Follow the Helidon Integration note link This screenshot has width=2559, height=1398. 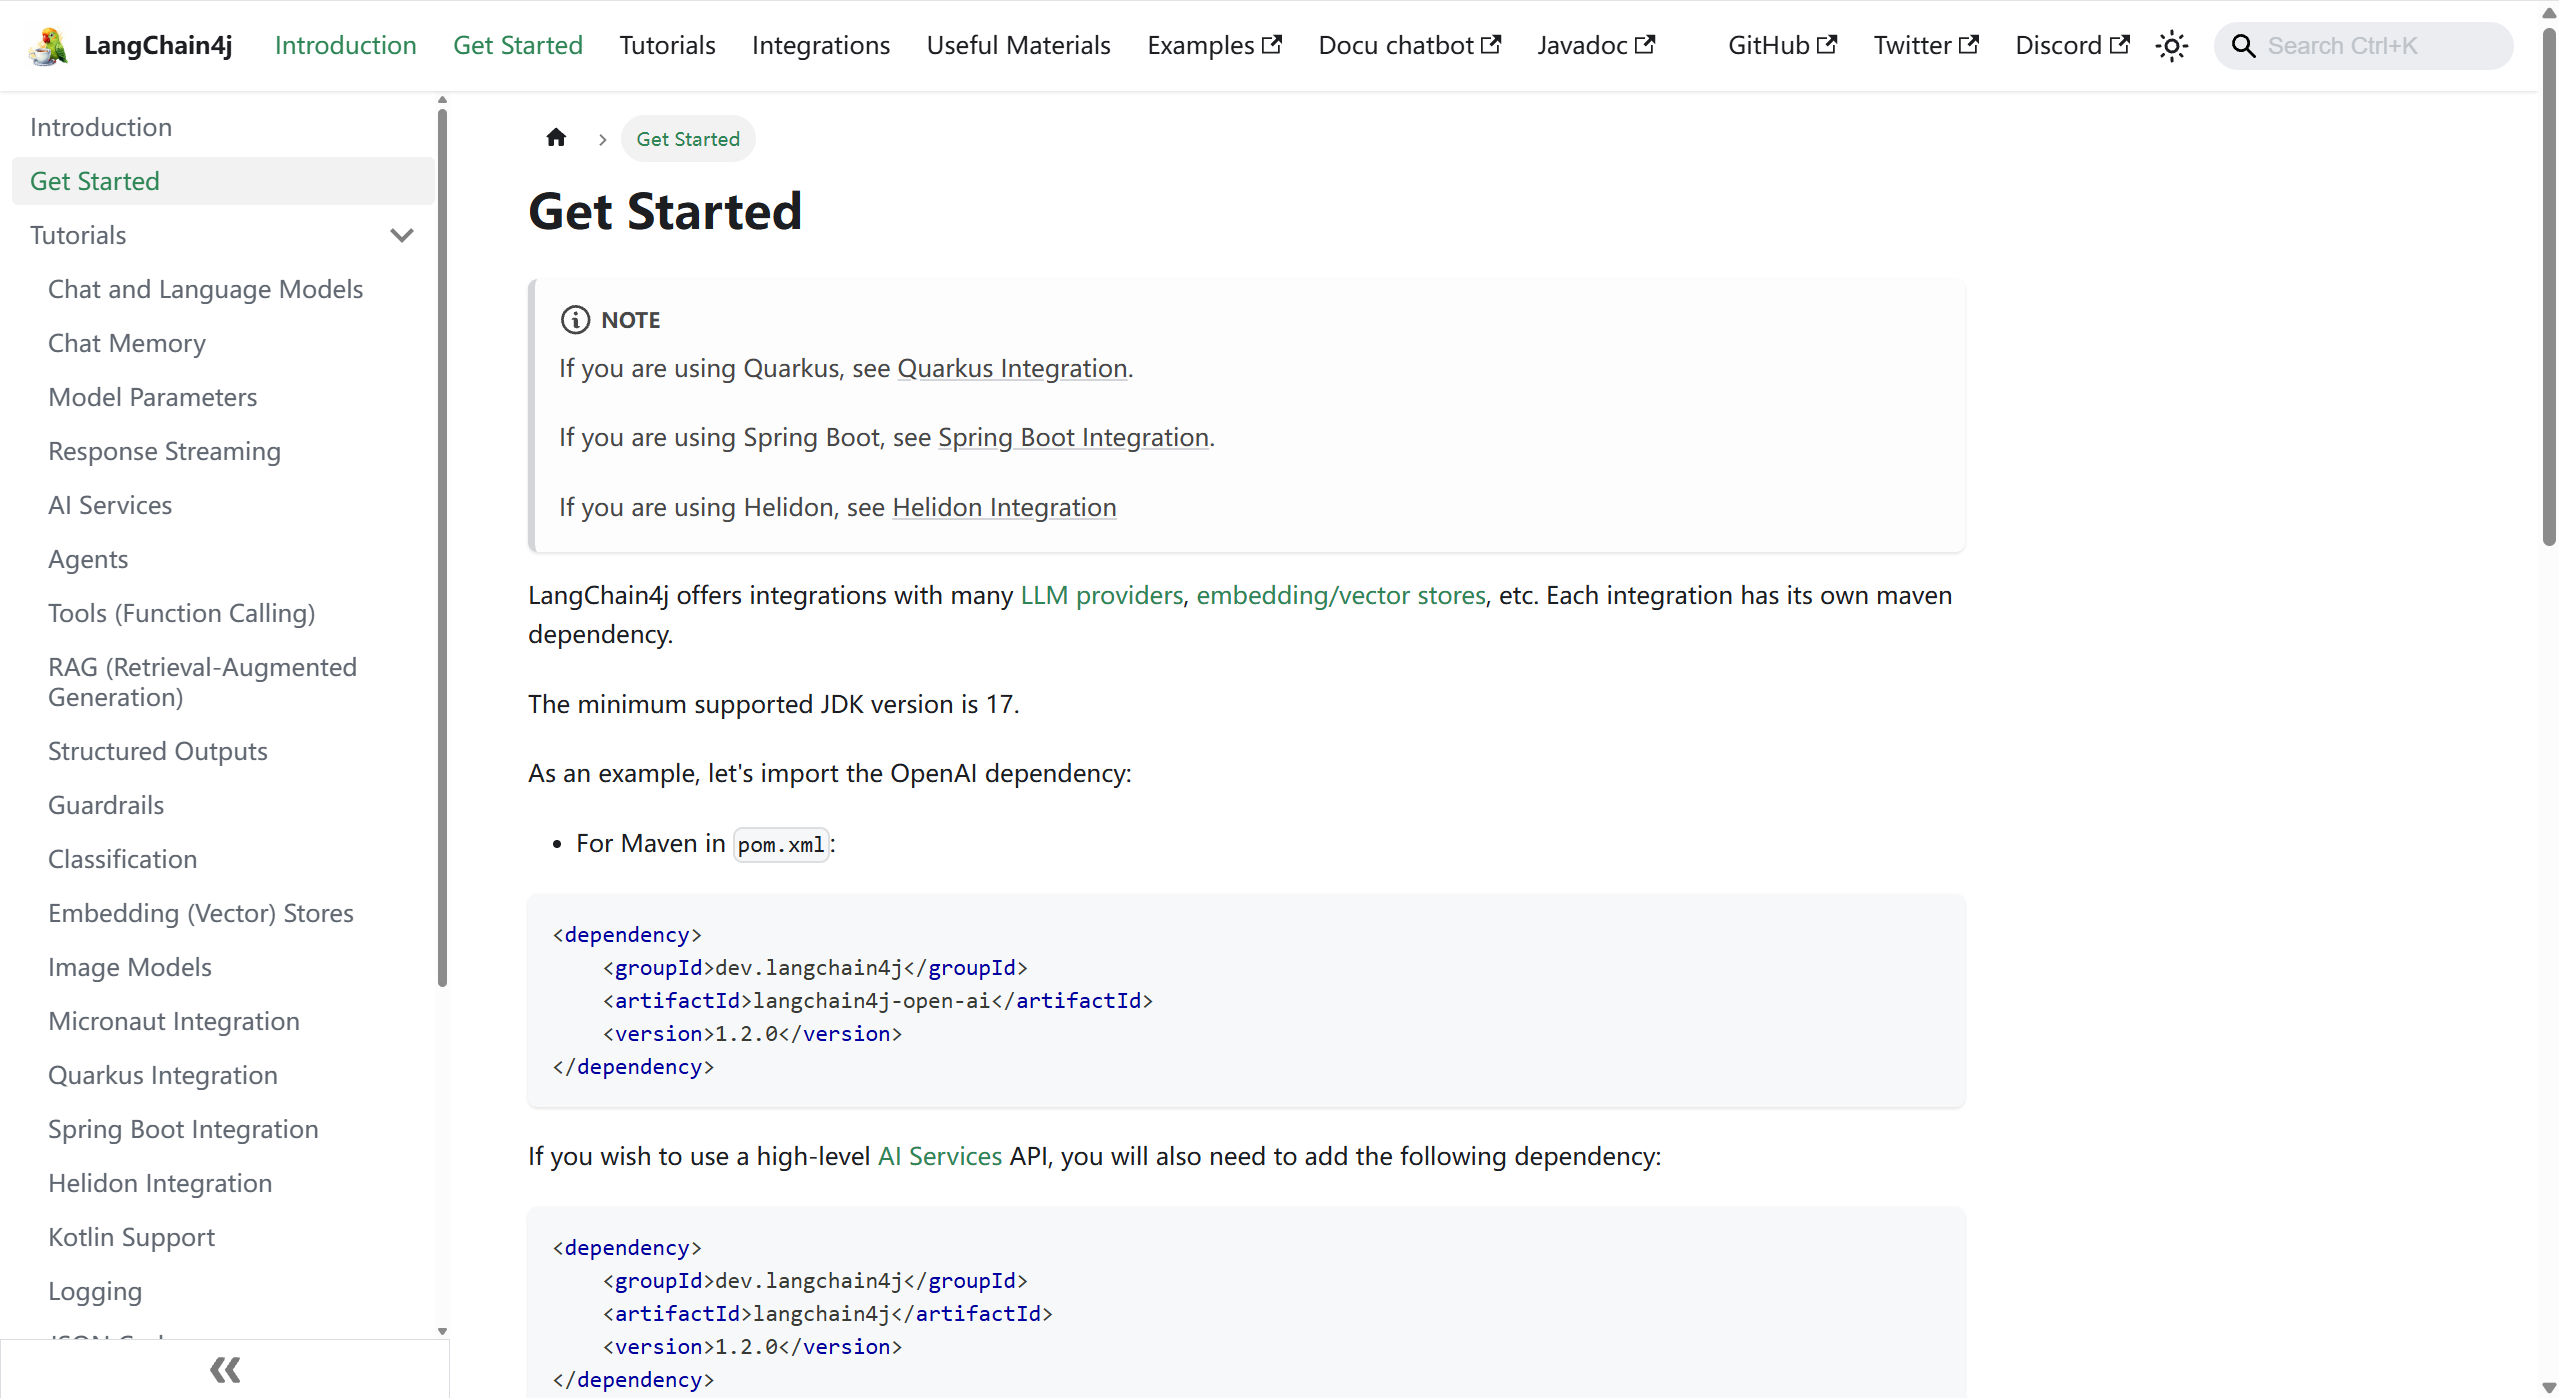pos(1004,507)
